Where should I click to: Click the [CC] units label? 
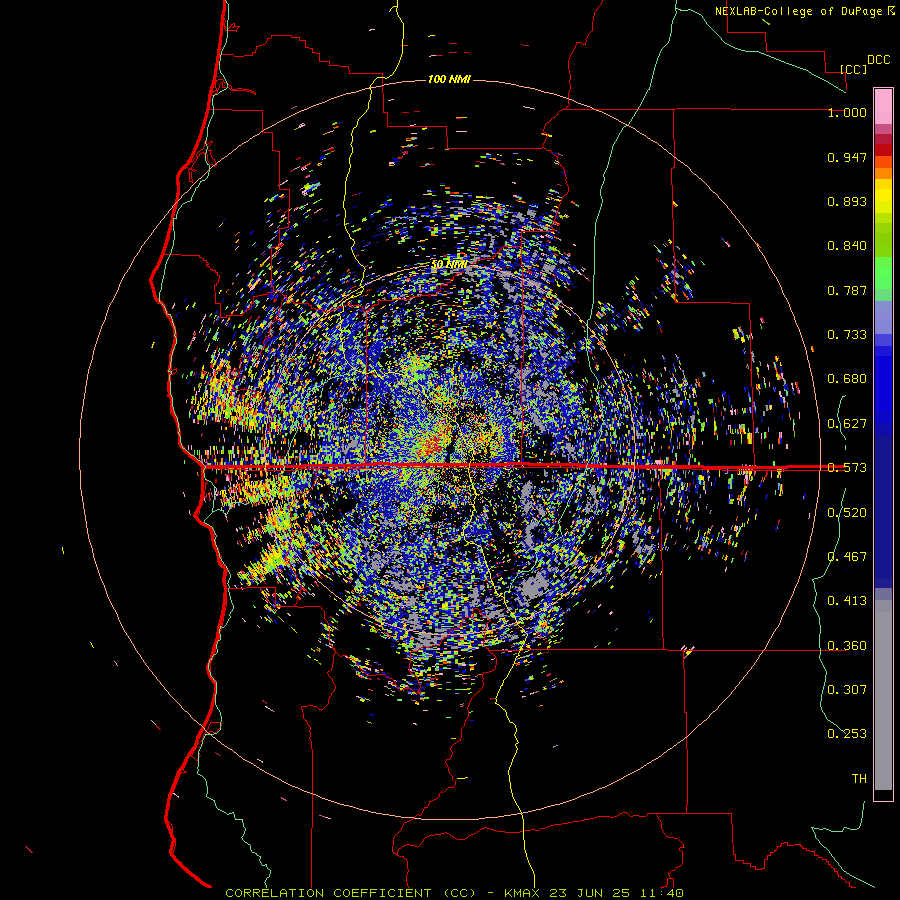point(853,69)
